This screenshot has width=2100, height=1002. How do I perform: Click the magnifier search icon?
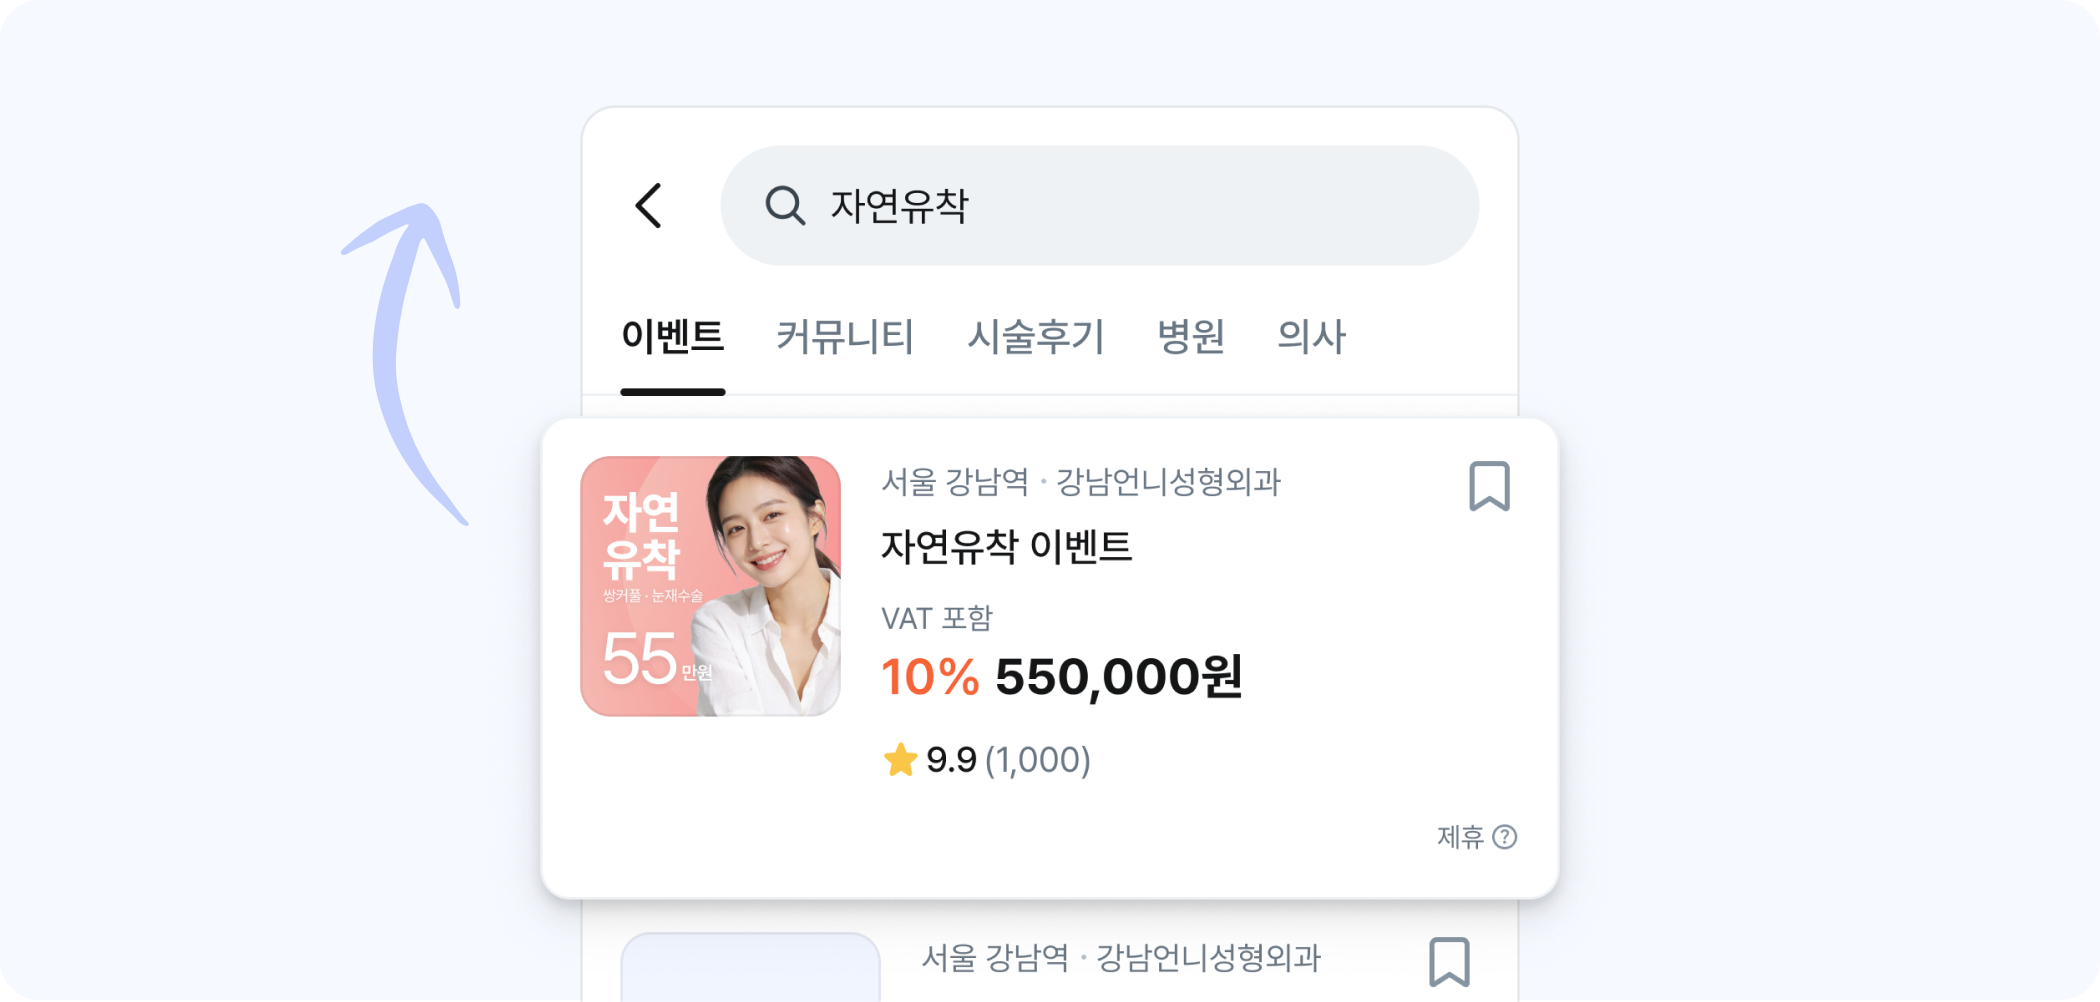click(x=785, y=206)
